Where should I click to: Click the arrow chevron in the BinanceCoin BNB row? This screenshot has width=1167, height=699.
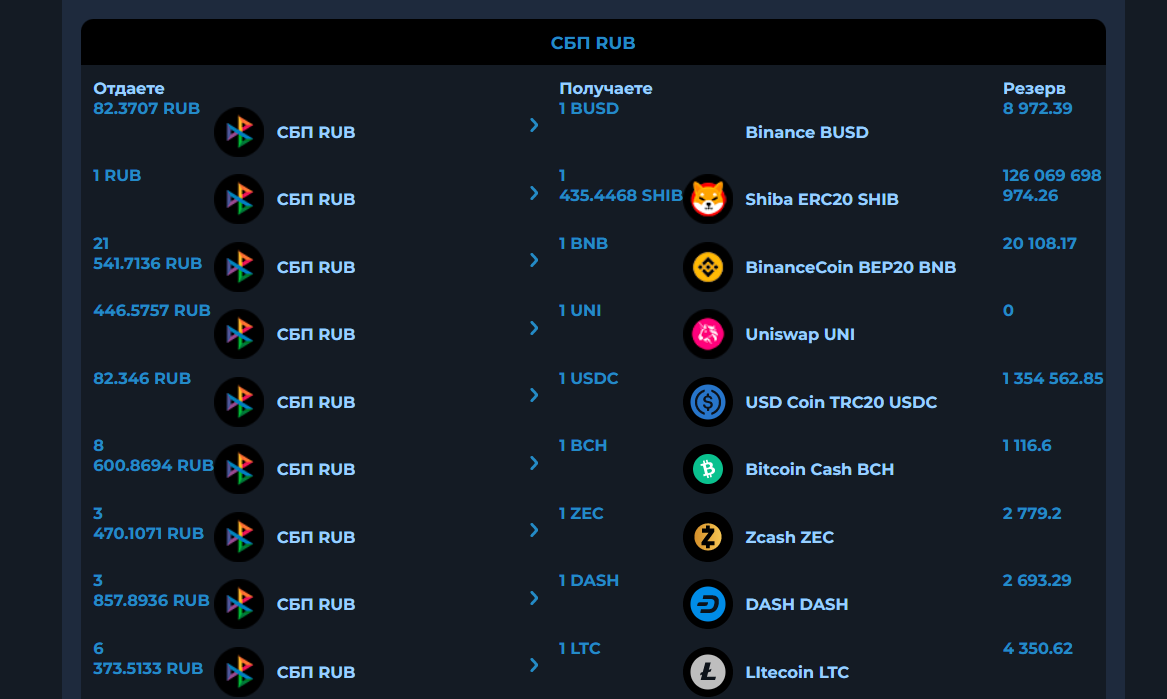pos(534,260)
